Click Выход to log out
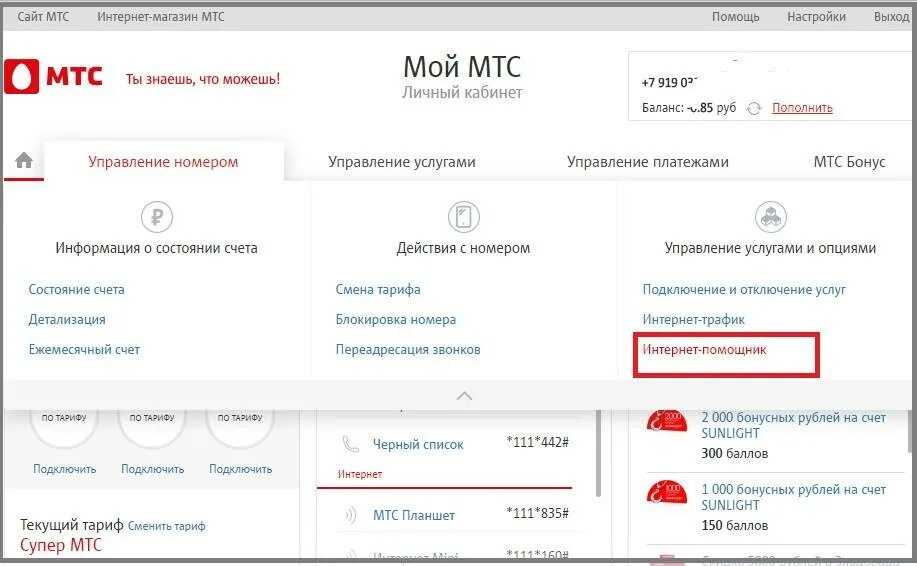This screenshot has height=566, width=917. coord(892,16)
